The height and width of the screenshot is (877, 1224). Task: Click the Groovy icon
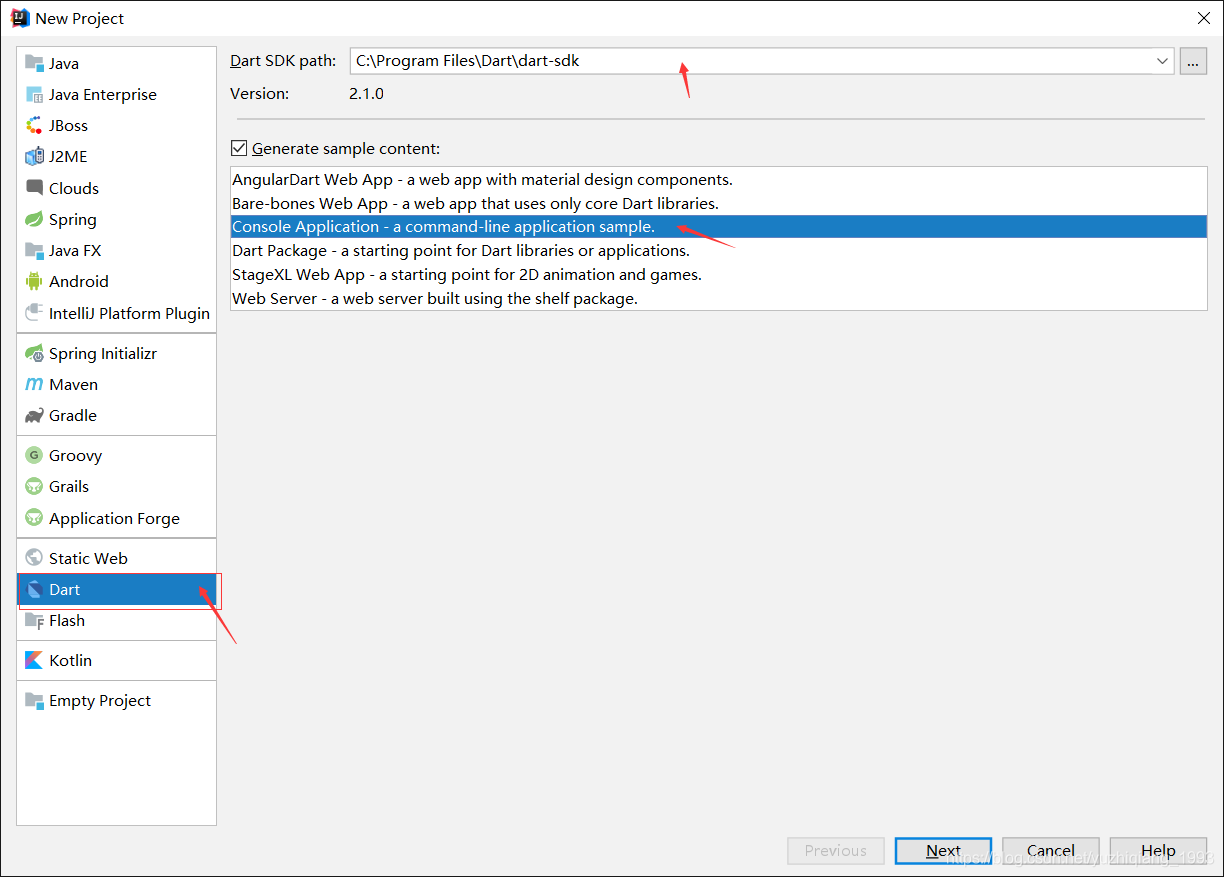coord(34,455)
